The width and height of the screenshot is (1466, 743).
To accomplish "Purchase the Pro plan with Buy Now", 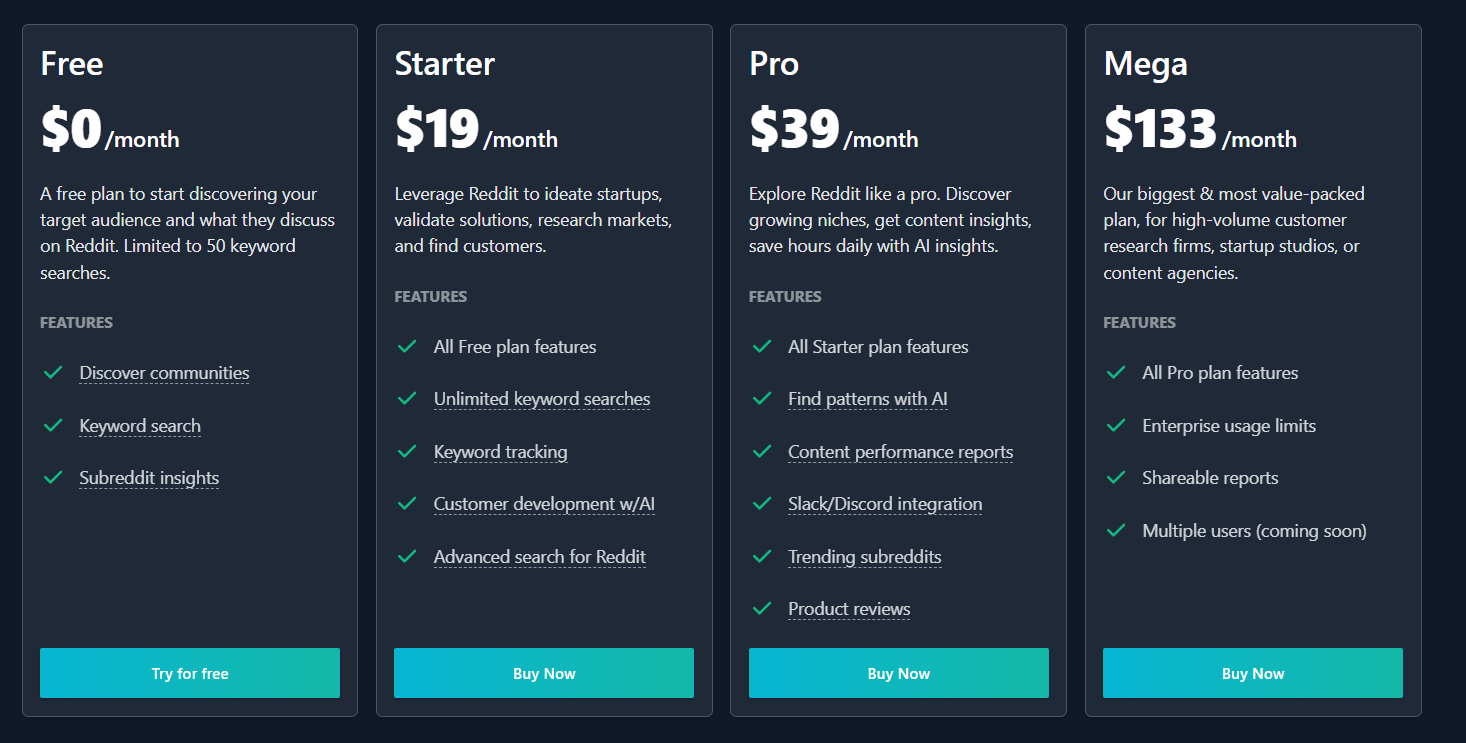I will click(899, 673).
